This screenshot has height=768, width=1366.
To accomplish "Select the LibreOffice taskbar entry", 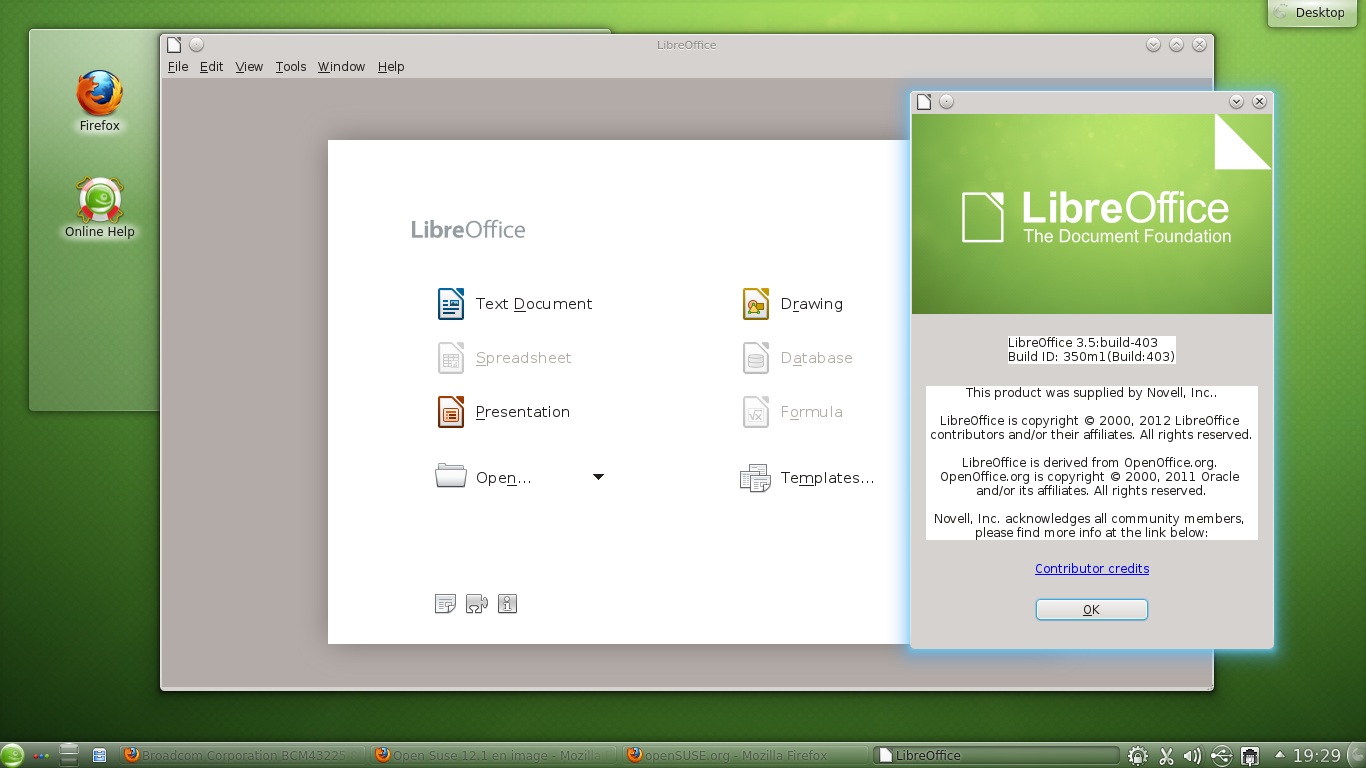I will [996, 755].
